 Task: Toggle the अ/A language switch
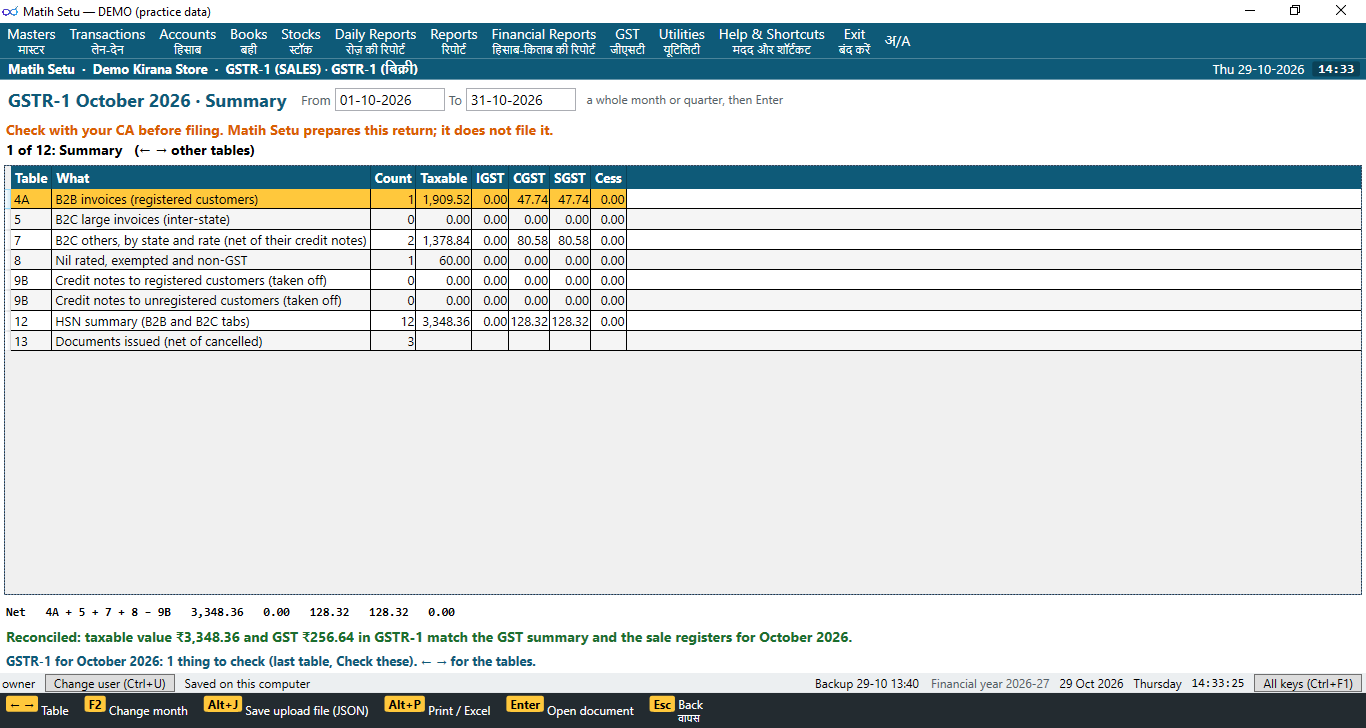tap(897, 41)
